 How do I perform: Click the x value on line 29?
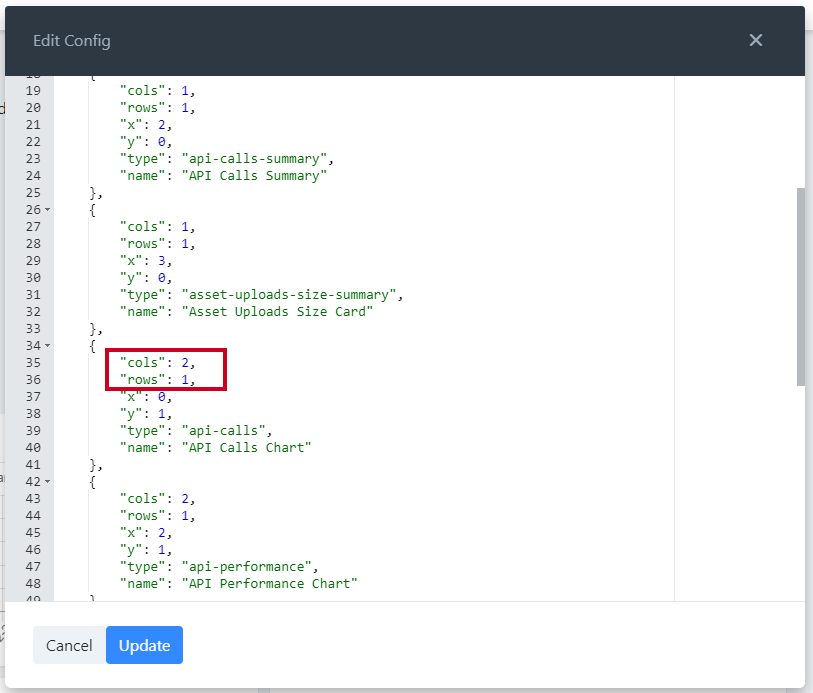(162, 261)
